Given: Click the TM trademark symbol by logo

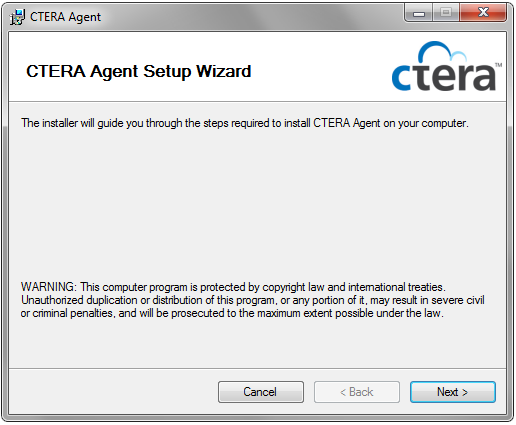Looking at the screenshot, I should tap(498, 65).
